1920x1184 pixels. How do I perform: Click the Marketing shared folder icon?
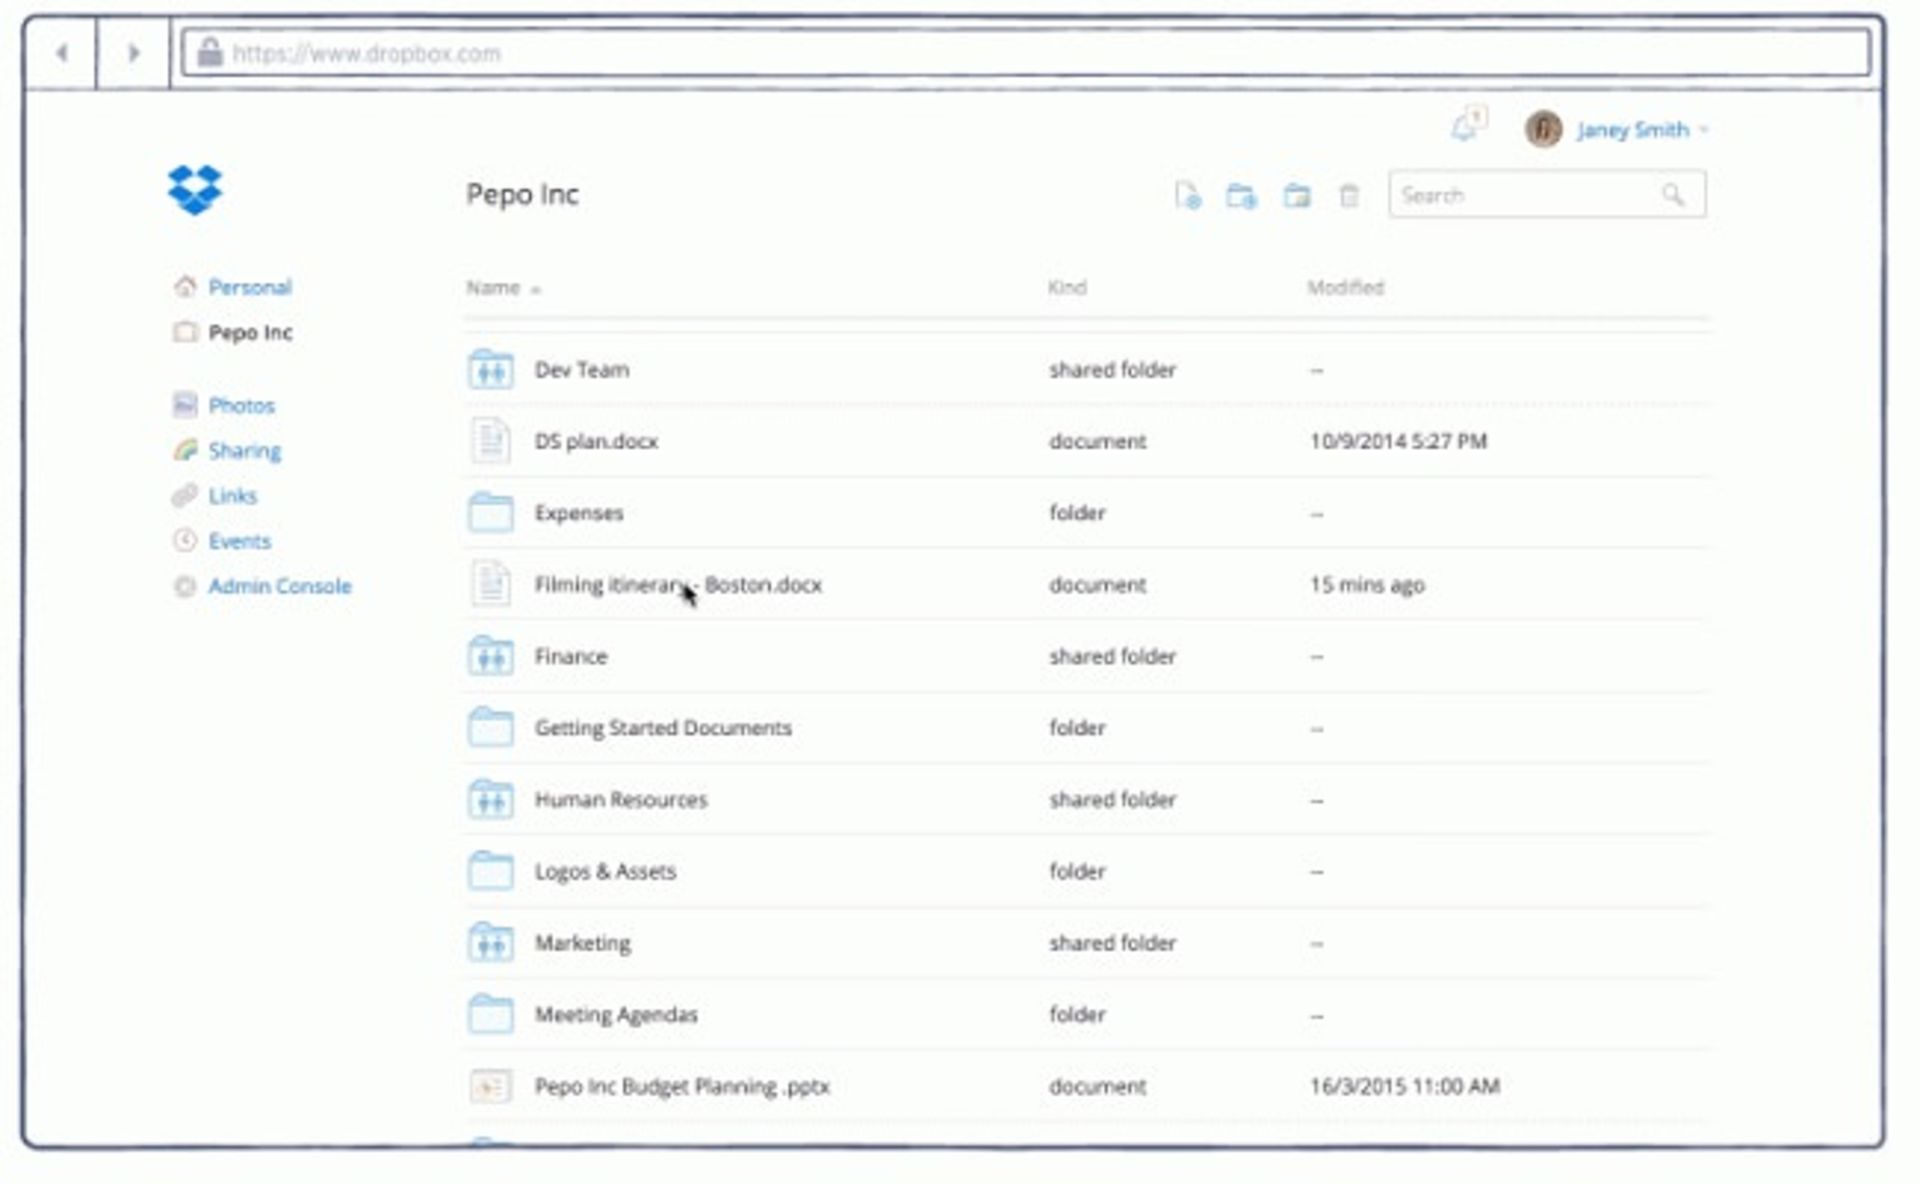490,942
